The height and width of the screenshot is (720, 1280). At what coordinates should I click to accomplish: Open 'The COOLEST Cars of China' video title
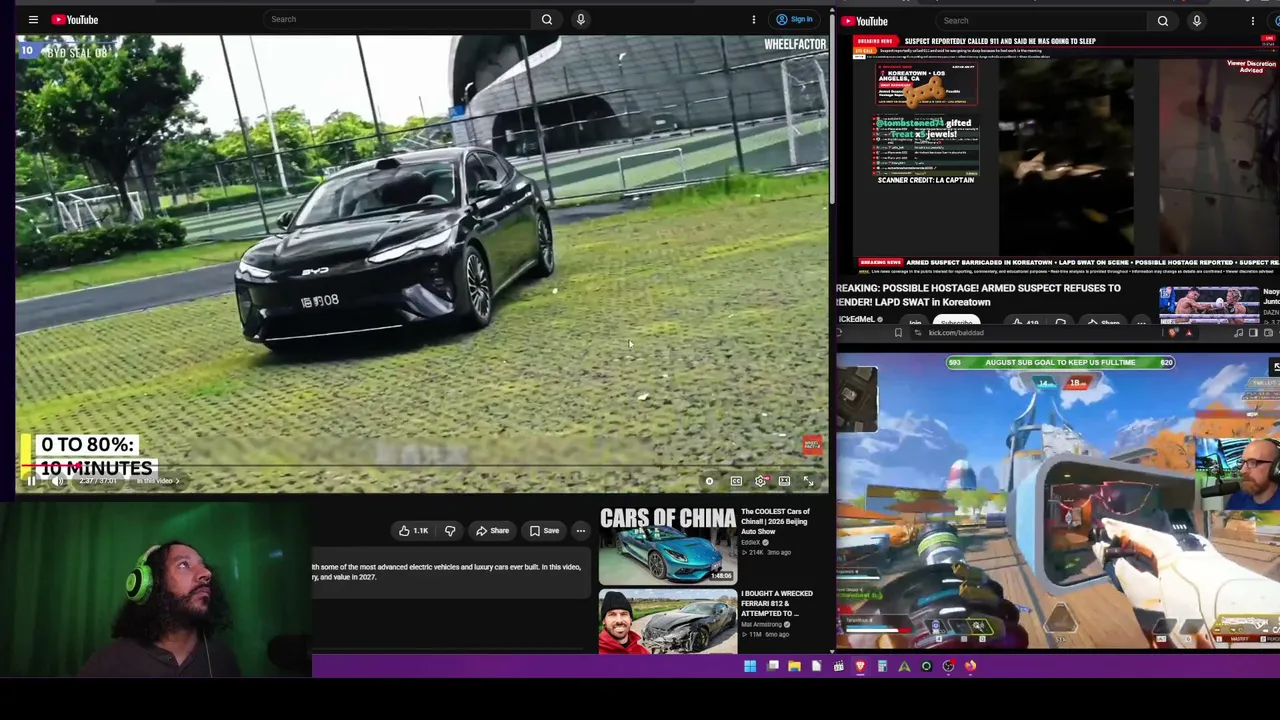coord(775,522)
